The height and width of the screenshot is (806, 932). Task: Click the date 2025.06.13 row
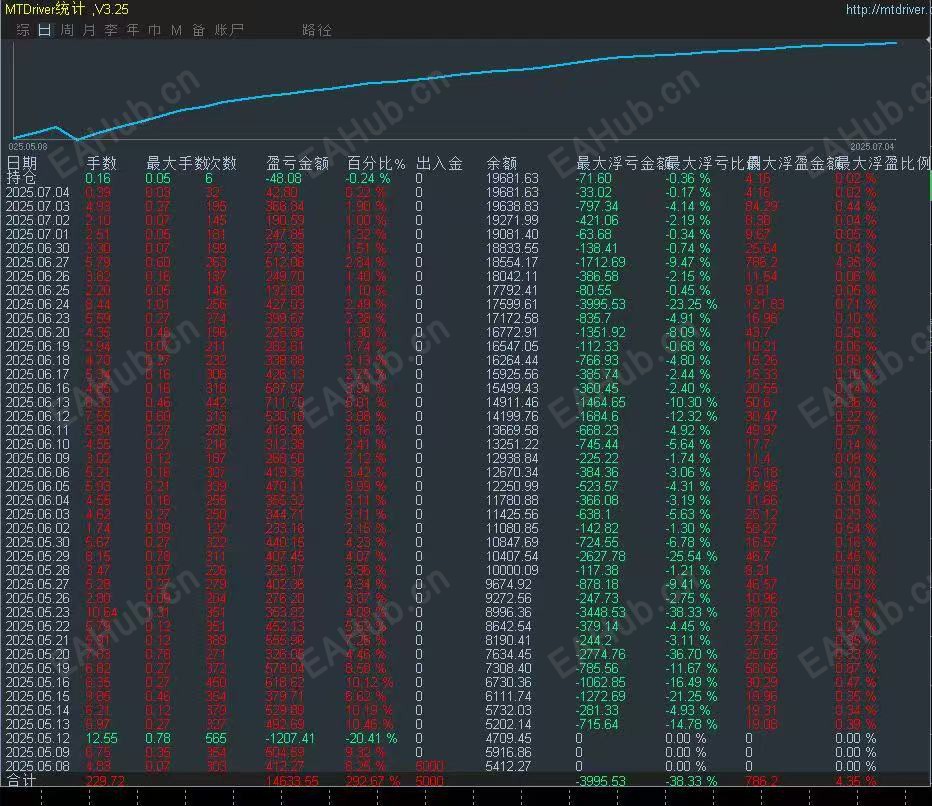coord(37,402)
